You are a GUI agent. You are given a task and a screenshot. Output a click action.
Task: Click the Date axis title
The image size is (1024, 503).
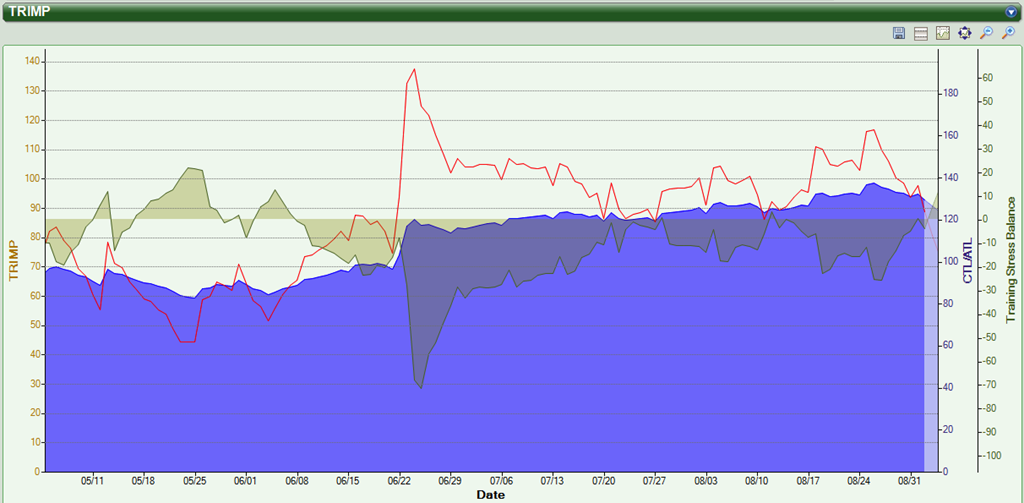pos(490,495)
